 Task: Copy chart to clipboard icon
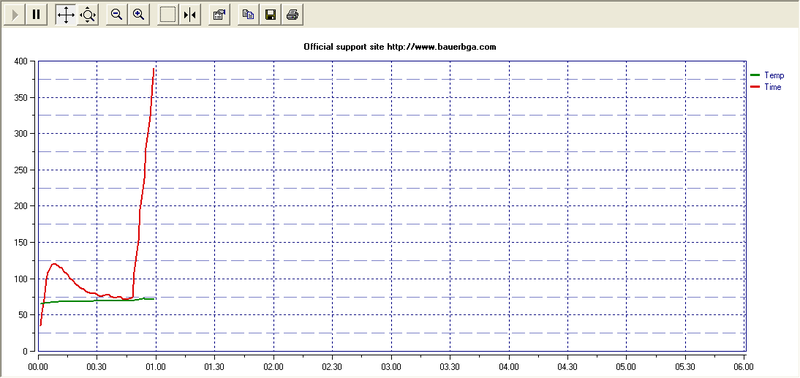248,15
